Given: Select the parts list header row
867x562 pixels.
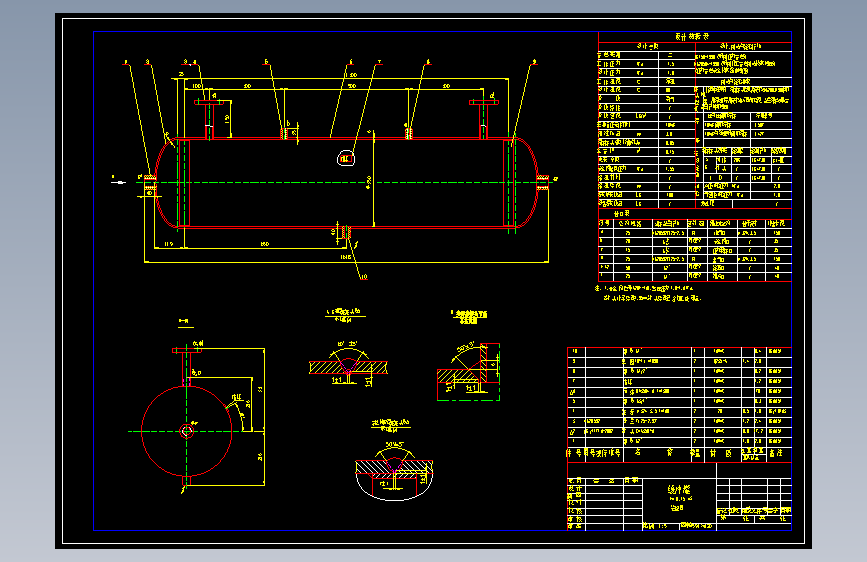Looking at the screenshot, I should 680,454.
